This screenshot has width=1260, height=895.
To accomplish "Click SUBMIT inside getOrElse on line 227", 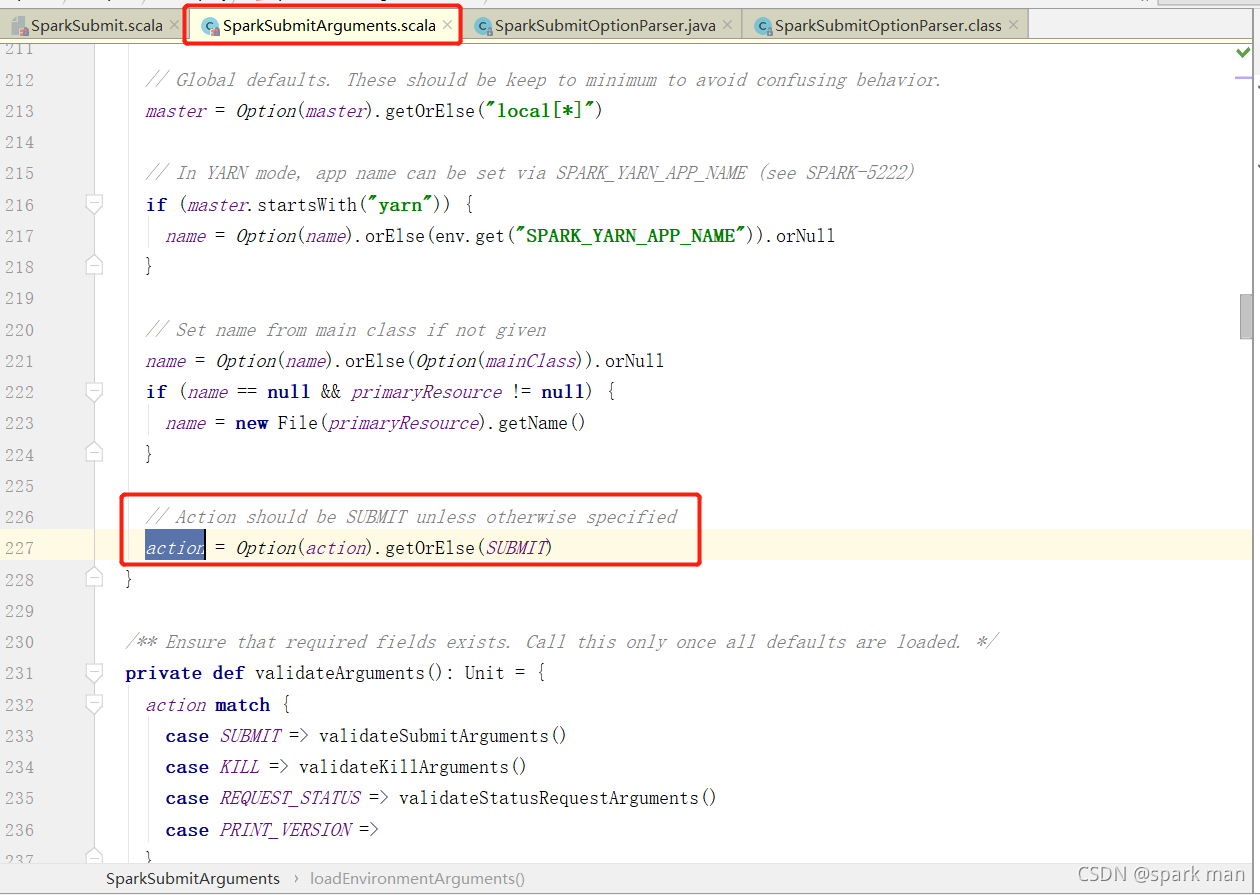I will click(x=517, y=548).
